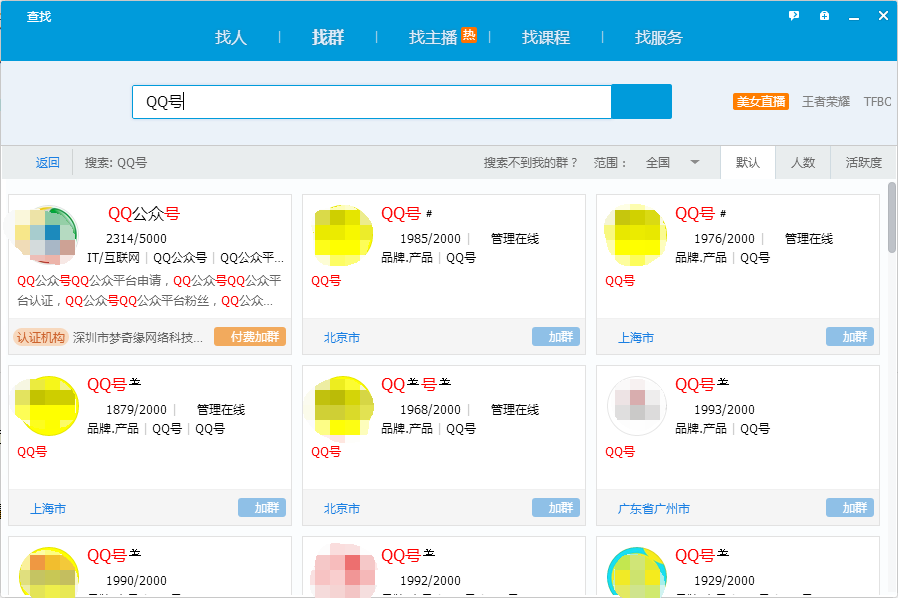Click the 认证机构 badge
The height and width of the screenshot is (598, 898).
(41, 337)
